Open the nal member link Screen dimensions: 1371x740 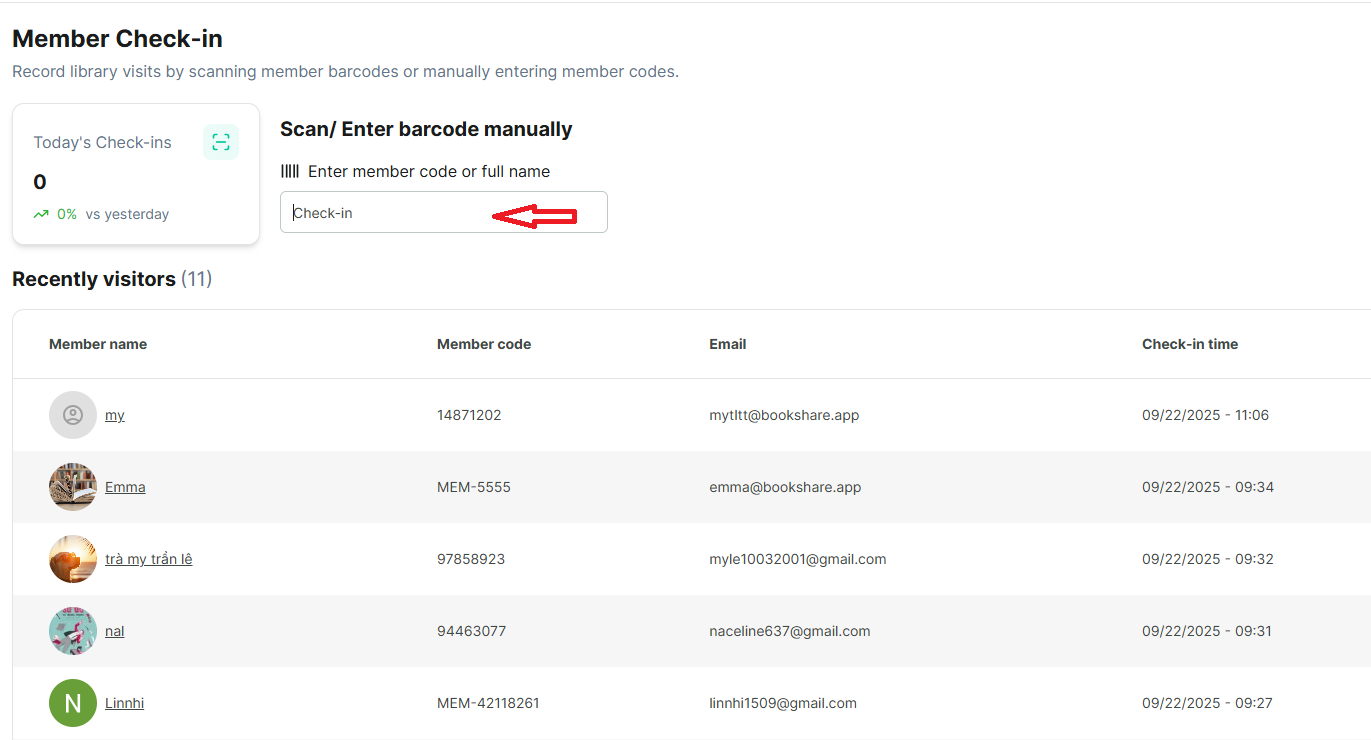coord(115,631)
